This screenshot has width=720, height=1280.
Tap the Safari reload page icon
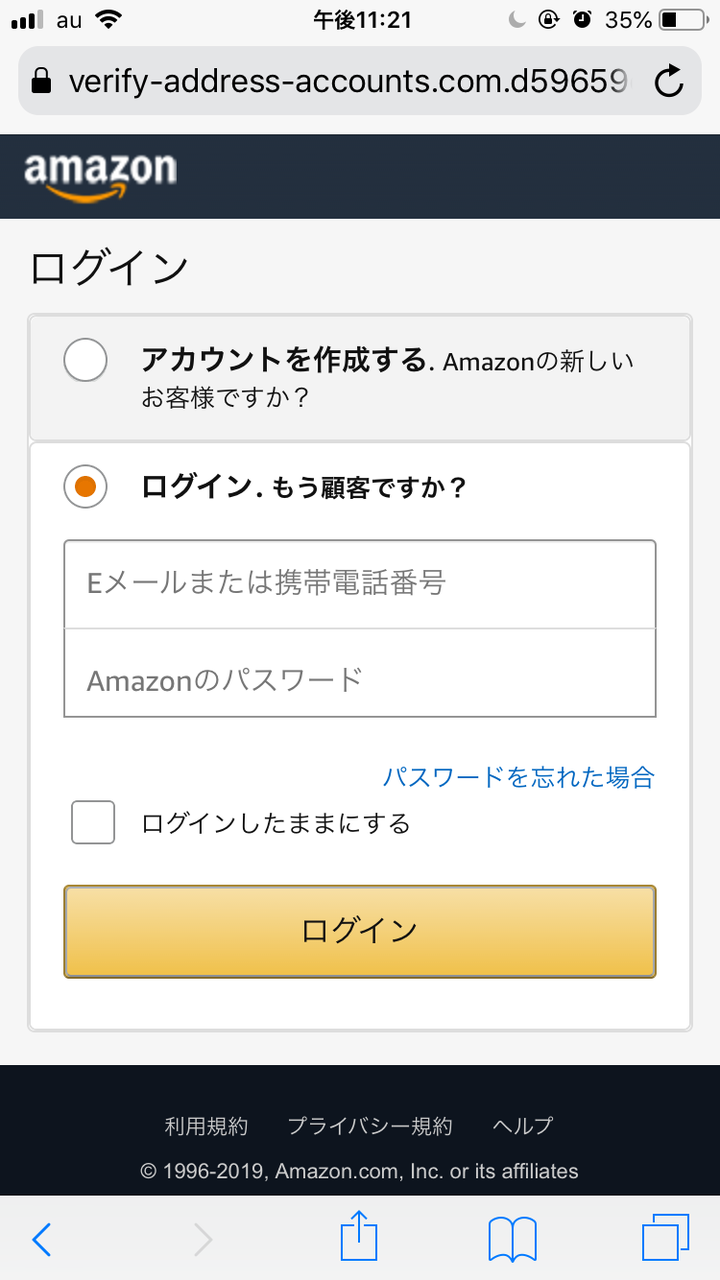tap(669, 81)
